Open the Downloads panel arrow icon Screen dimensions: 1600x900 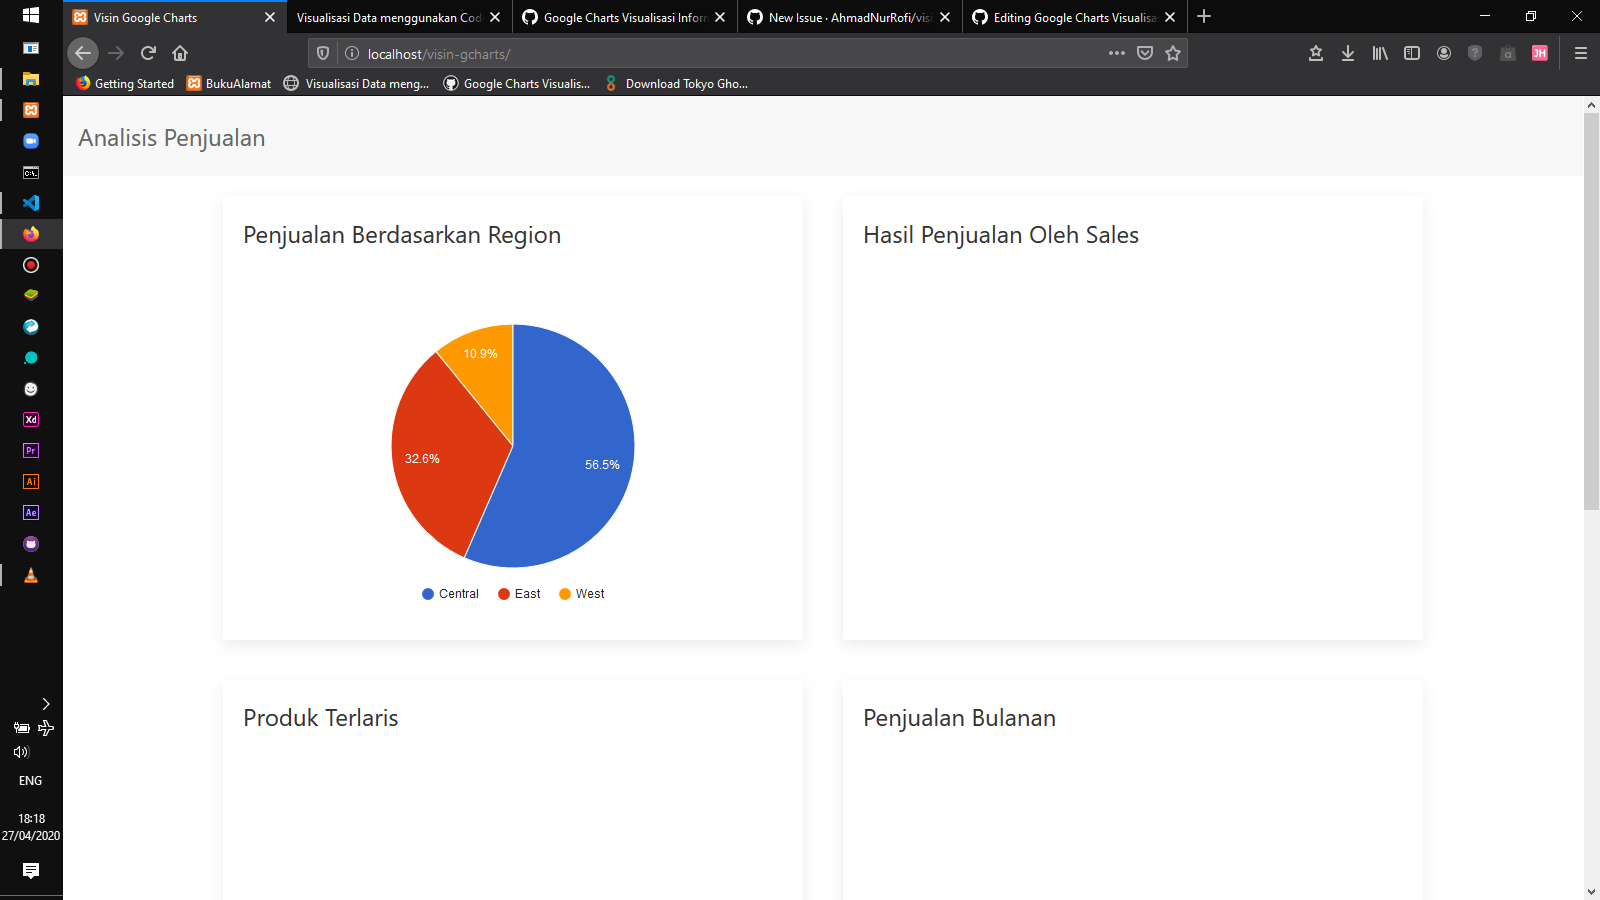[x=1348, y=53]
